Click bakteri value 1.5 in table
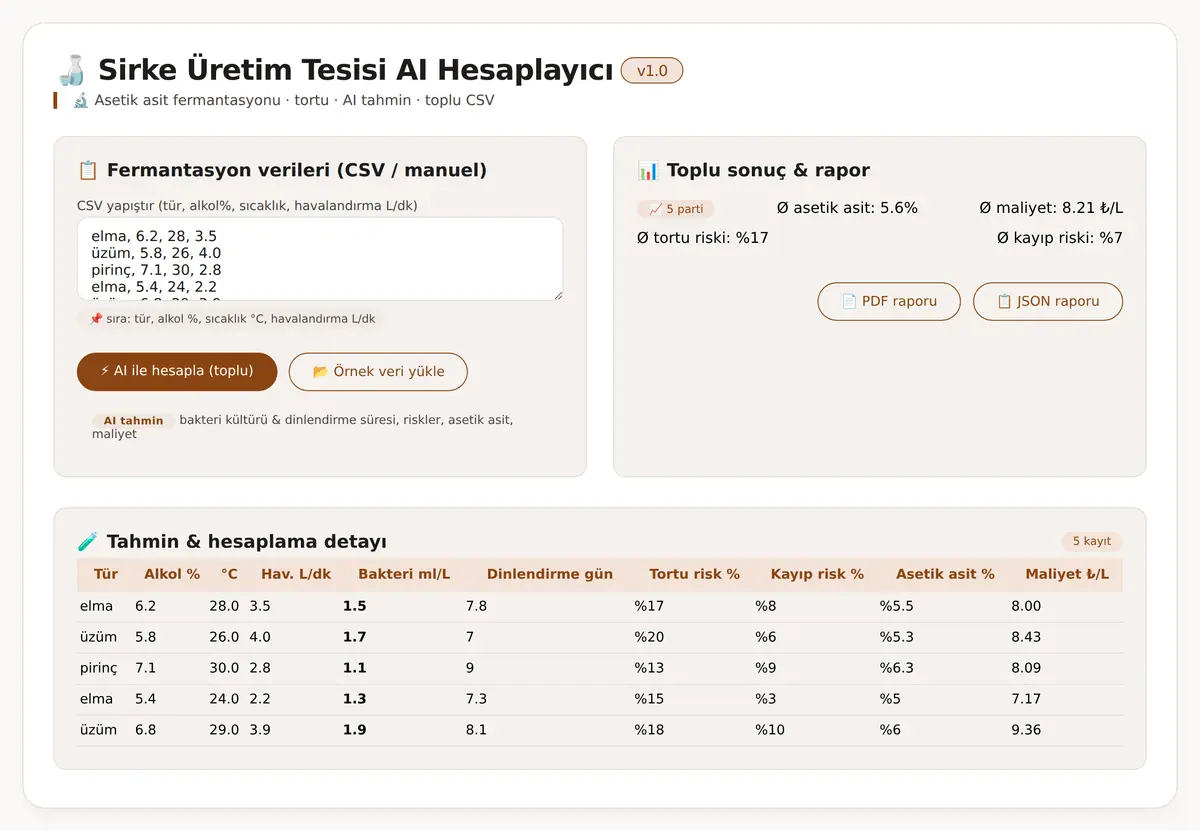This screenshot has width=1200, height=831. 354,606
